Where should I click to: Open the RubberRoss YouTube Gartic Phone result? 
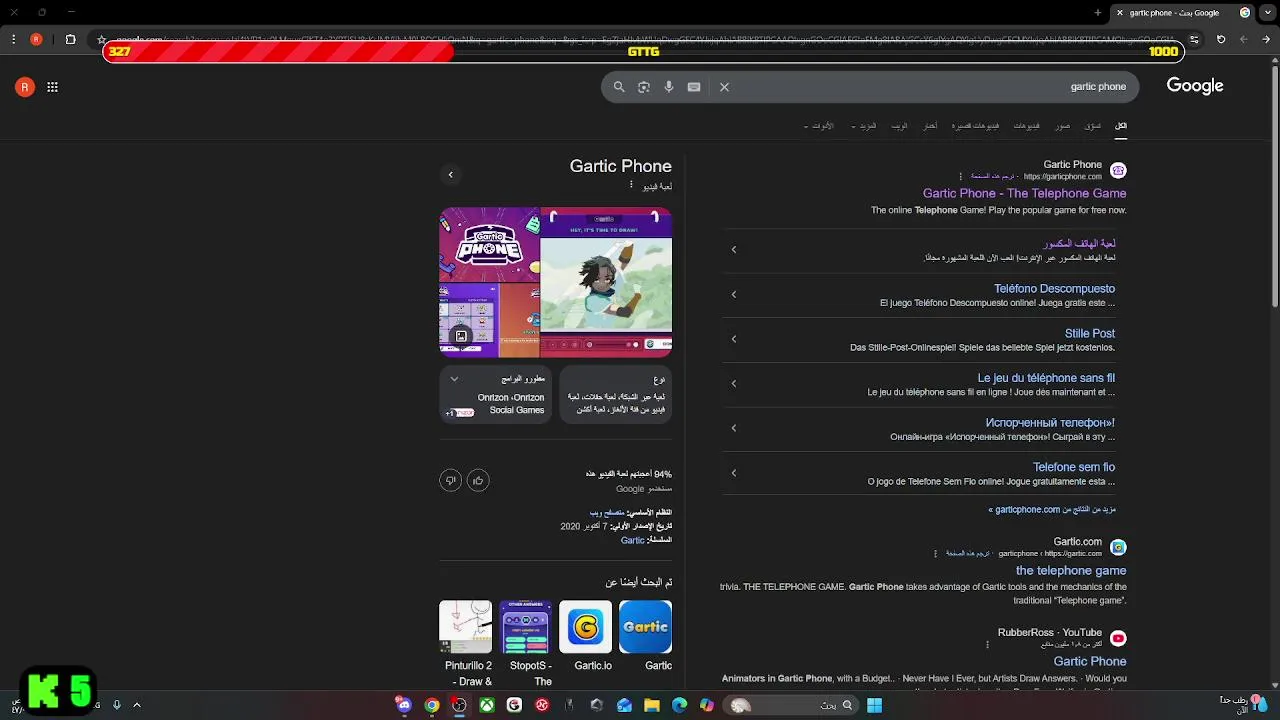[x=1090, y=662]
